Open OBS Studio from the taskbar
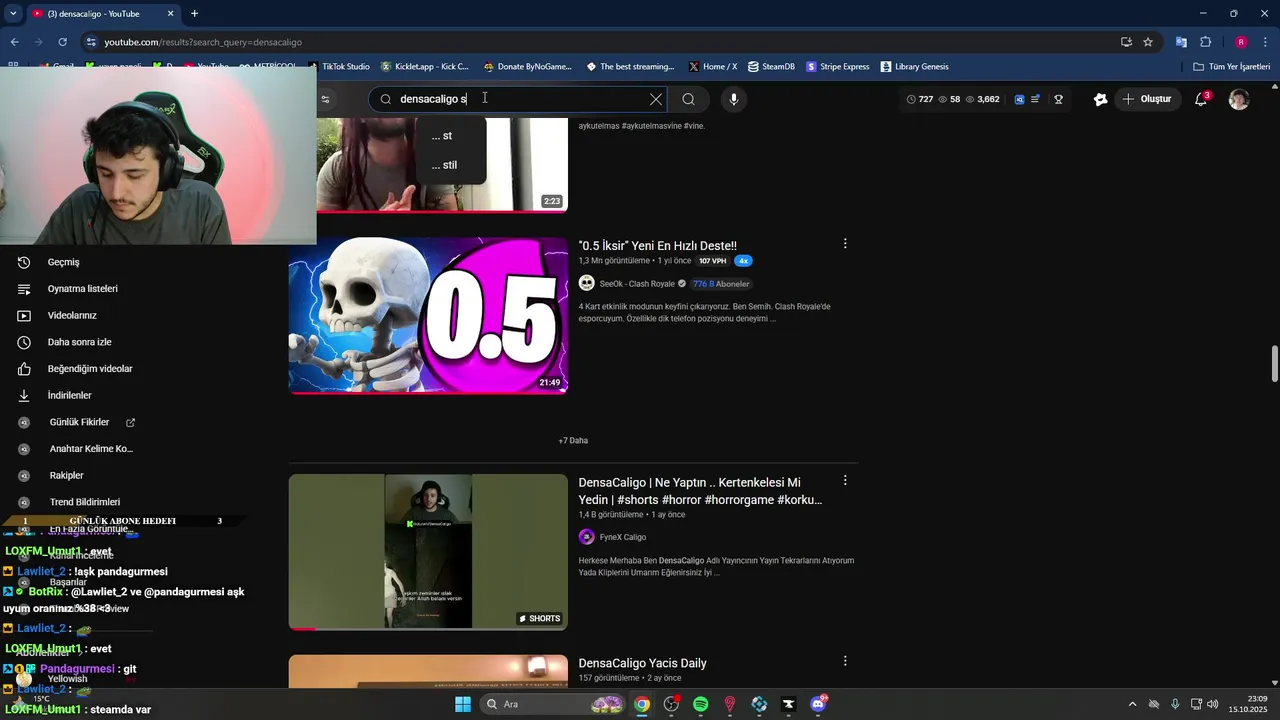Viewport: 1280px width, 720px height. (x=671, y=704)
